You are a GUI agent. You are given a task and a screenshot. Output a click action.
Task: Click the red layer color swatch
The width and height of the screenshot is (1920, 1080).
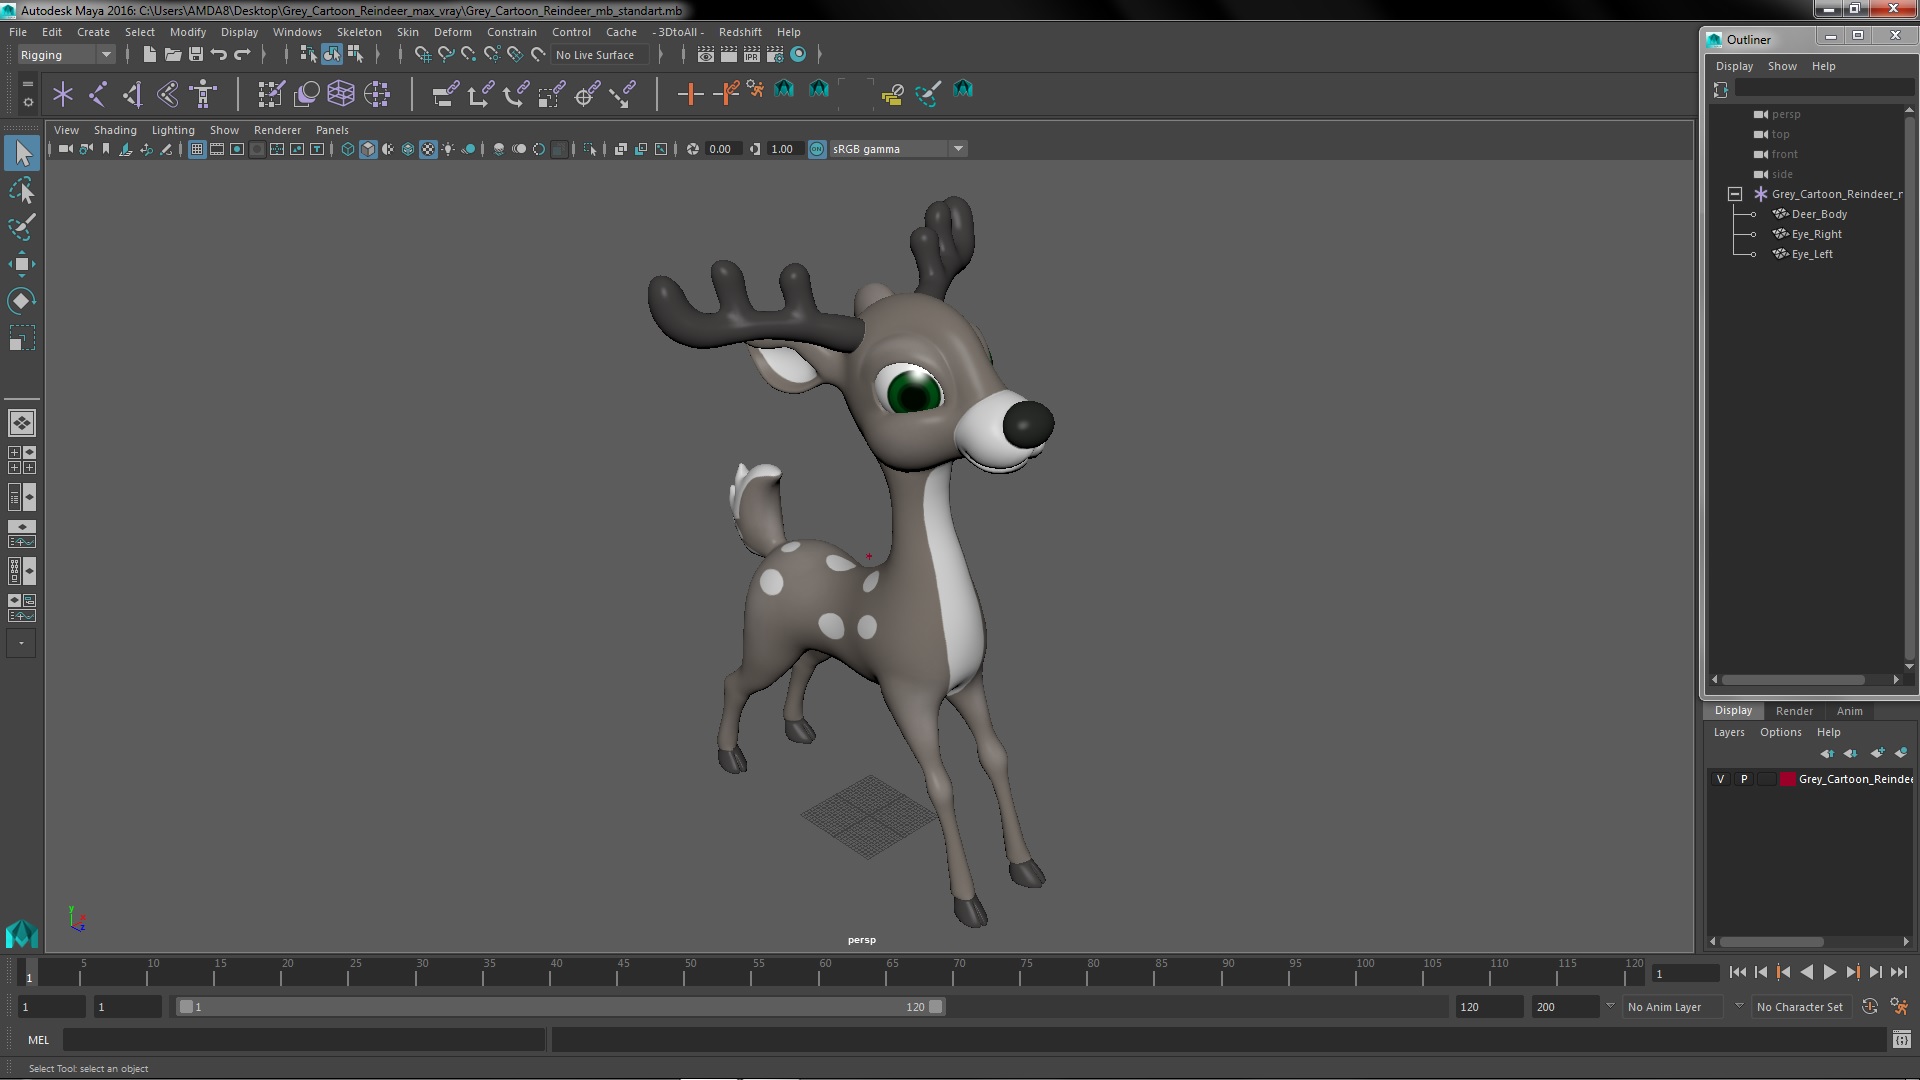click(1787, 779)
